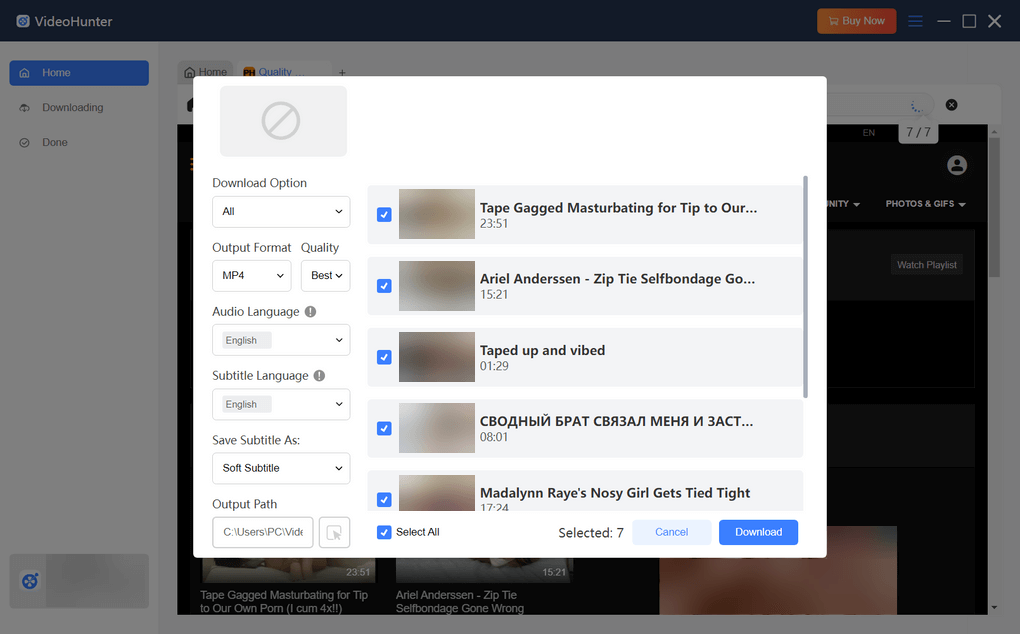This screenshot has height=634, width=1020.
Task: Click the Subtitle Language info icon
Action: 319,376
